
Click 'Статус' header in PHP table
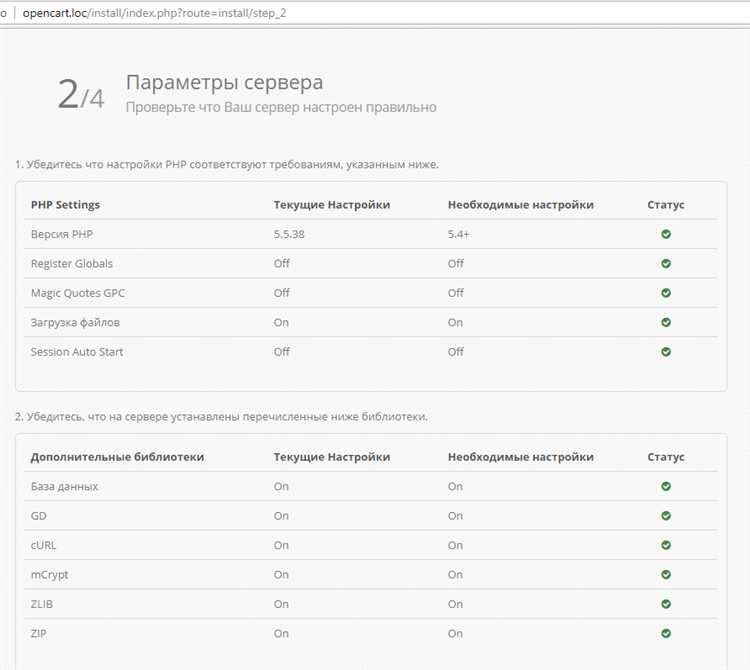[666, 205]
